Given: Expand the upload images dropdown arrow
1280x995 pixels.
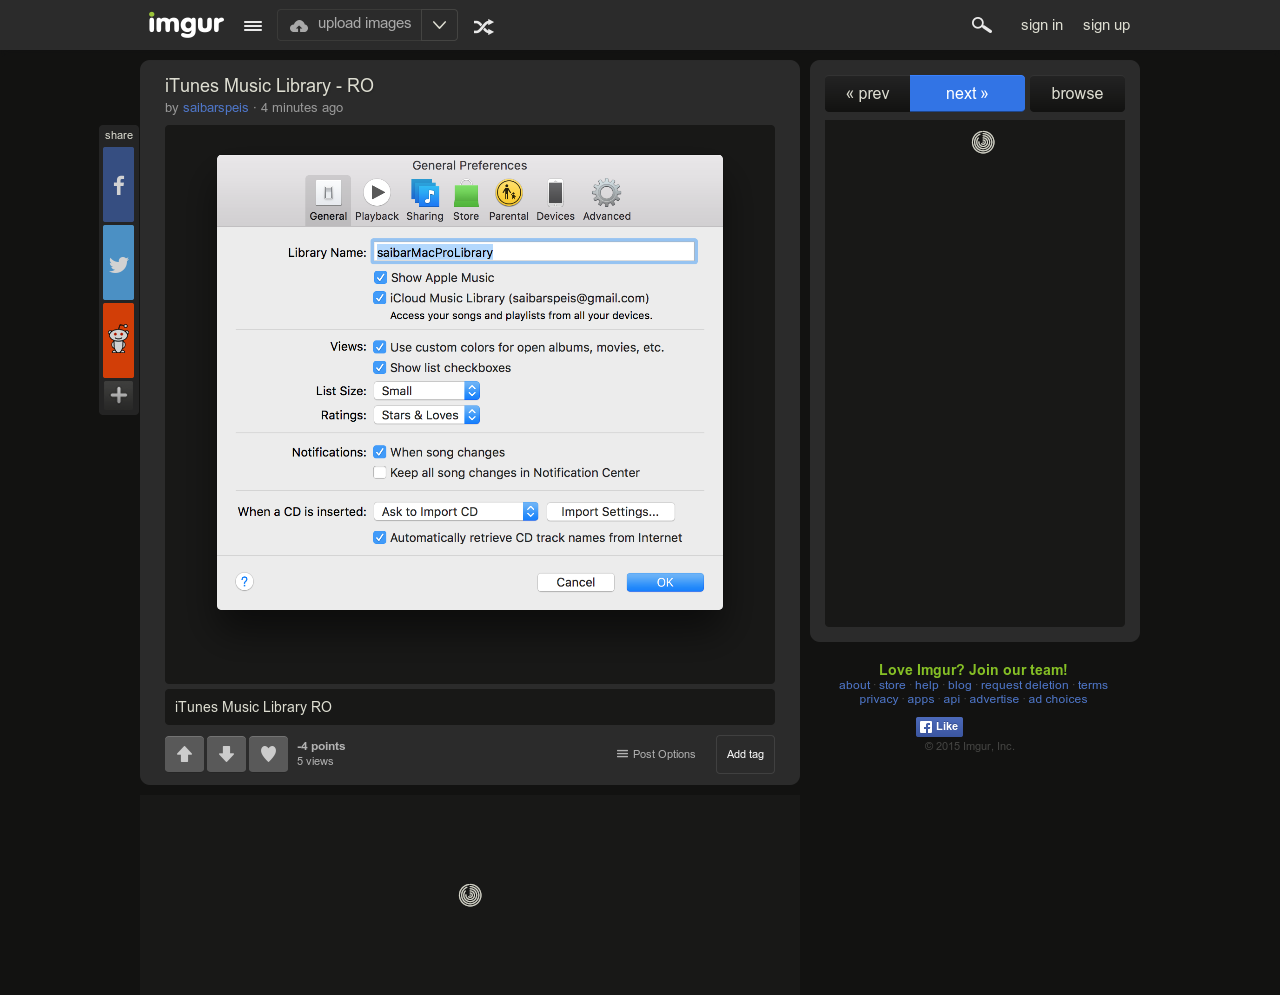Looking at the screenshot, I should pos(439,25).
